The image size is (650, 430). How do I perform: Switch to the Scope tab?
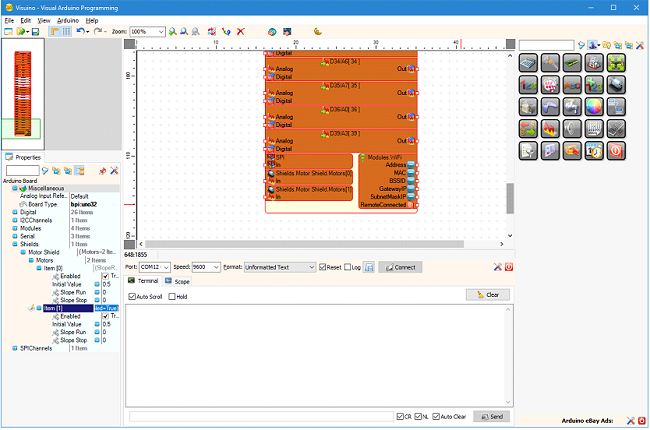[177, 281]
